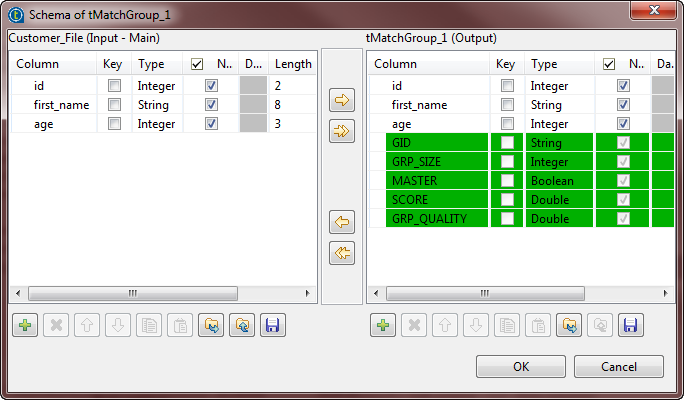Copy selected columns to output with right arrow

[342, 101]
